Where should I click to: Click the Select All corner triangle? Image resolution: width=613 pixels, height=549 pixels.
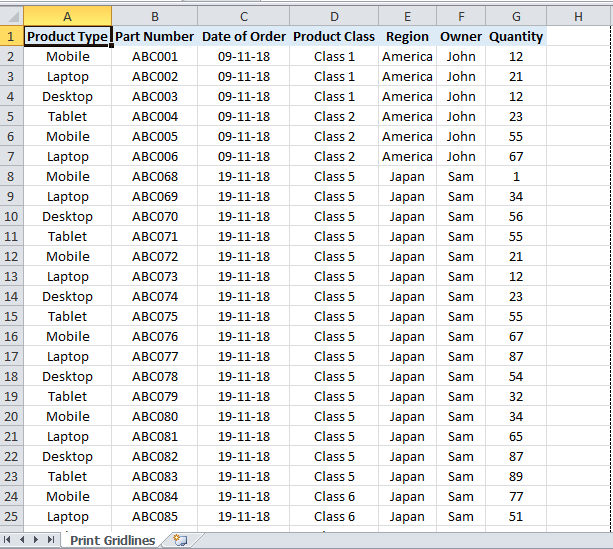[12, 16]
